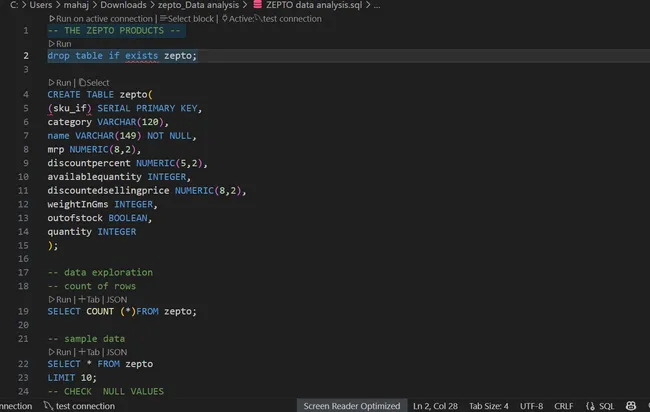650x412 pixels.
Task: Click 'discountedsellingprice' column name
Action: [x=108, y=190]
